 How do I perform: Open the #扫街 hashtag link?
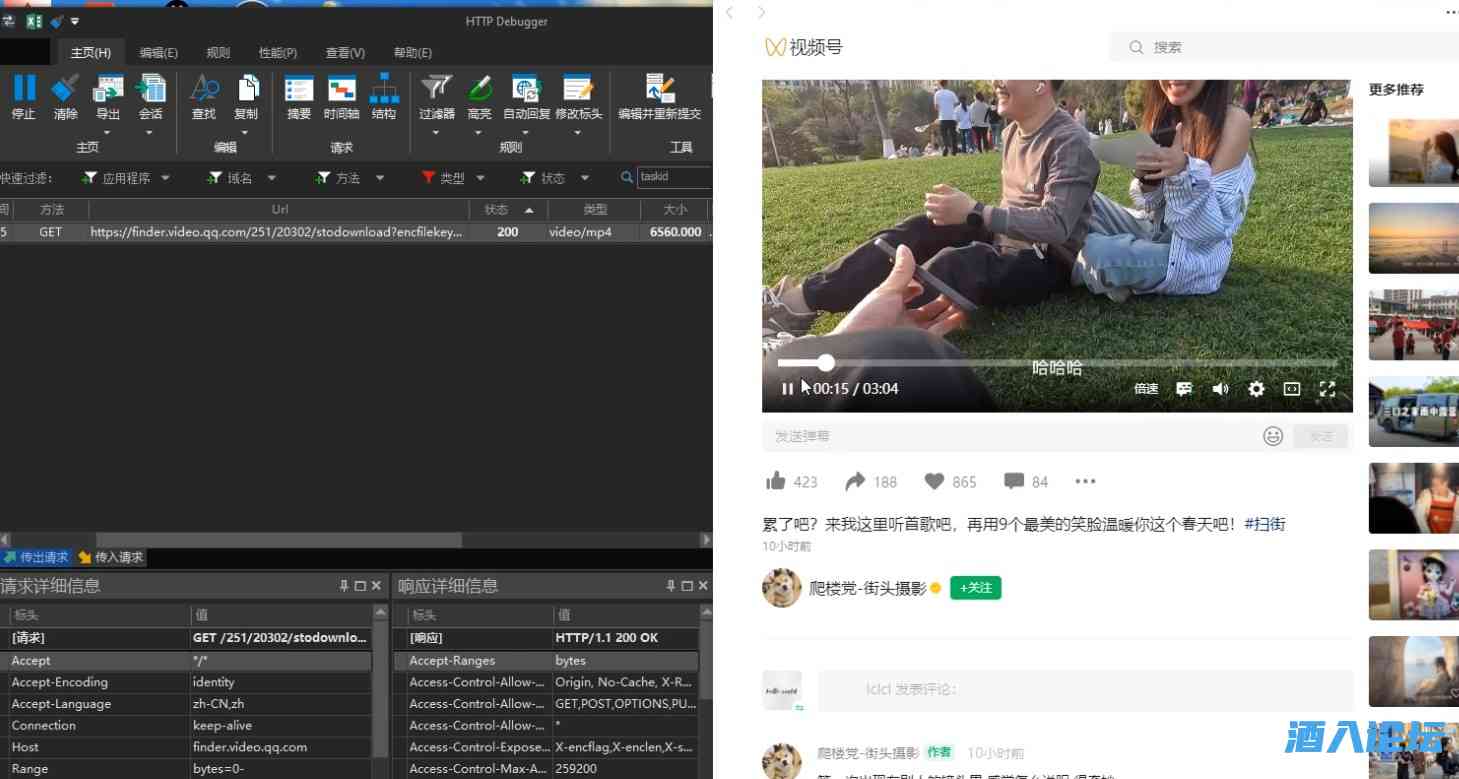pos(1265,523)
